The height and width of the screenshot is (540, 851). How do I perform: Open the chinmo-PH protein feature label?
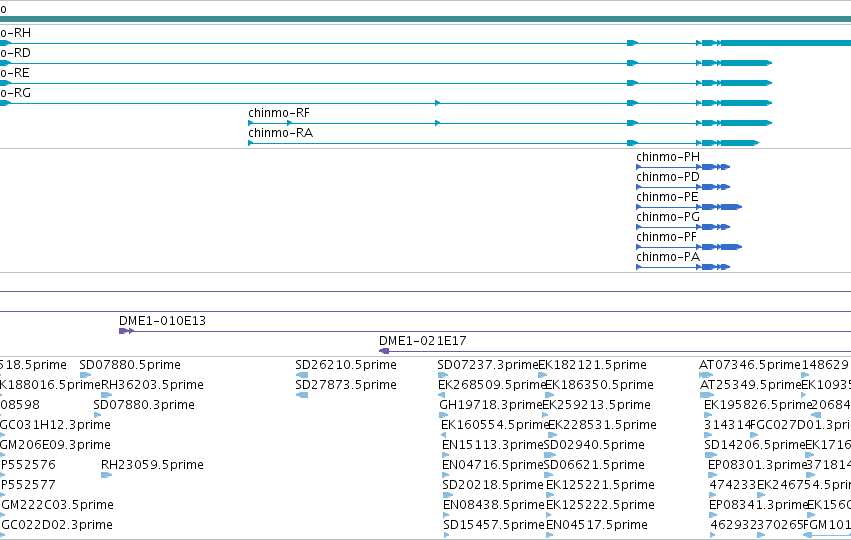click(668, 157)
